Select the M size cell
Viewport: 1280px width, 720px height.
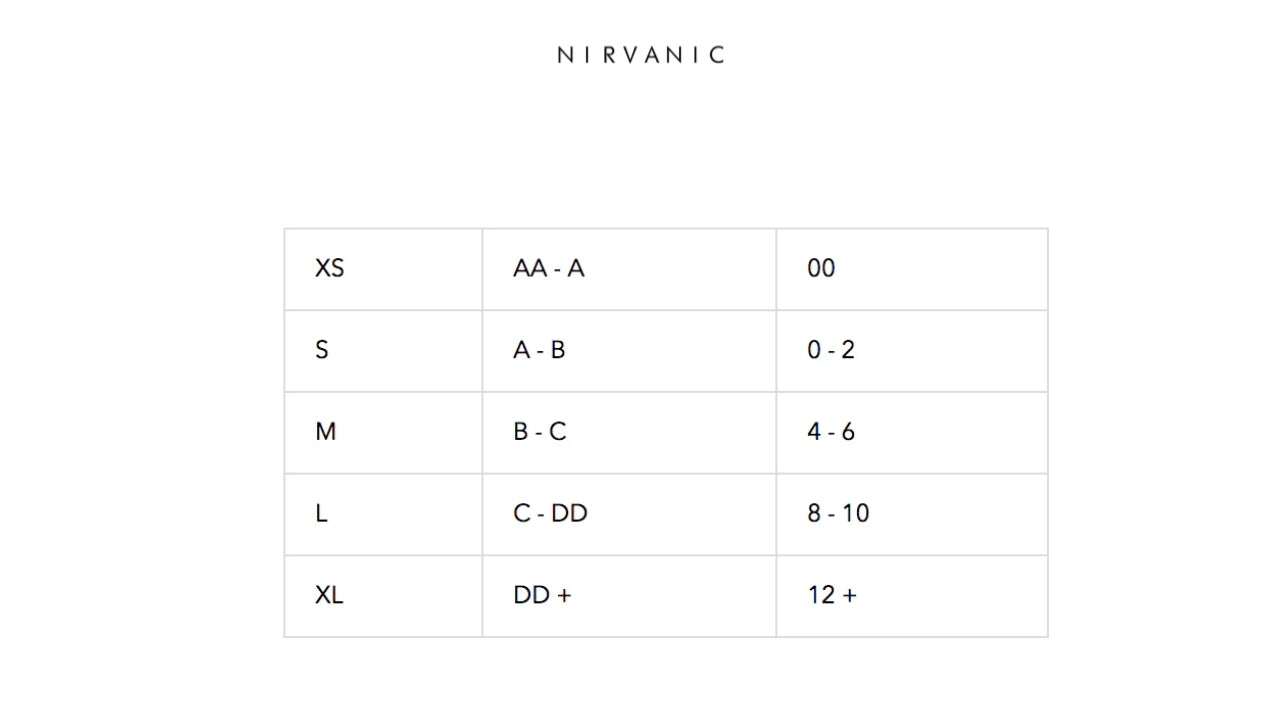click(326, 432)
